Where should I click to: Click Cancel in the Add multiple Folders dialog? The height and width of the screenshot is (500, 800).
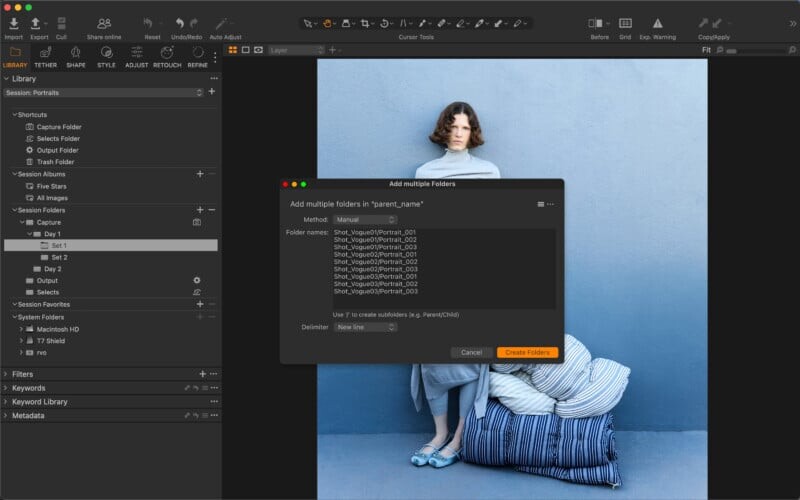(x=471, y=352)
